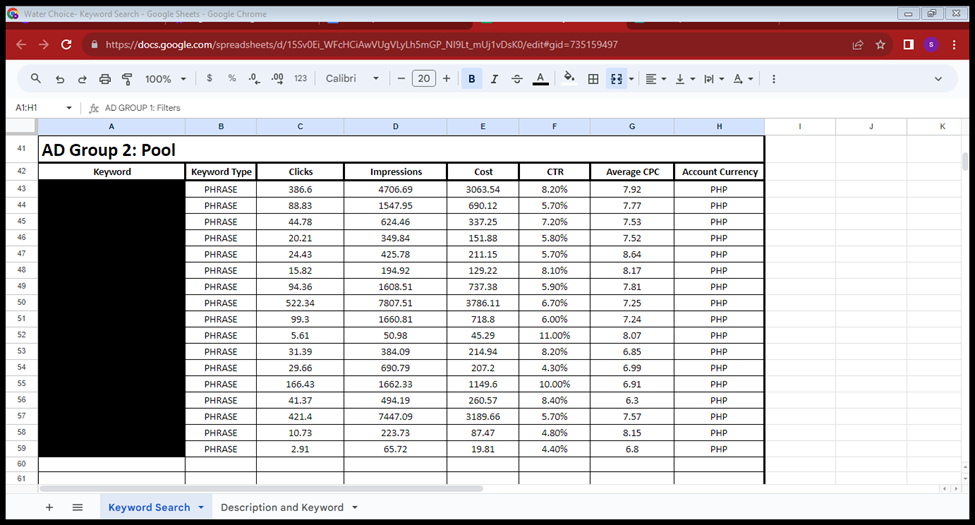This screenshot has height=525, width=975.
Task: Undo the last action
Action: pos(60,79)
